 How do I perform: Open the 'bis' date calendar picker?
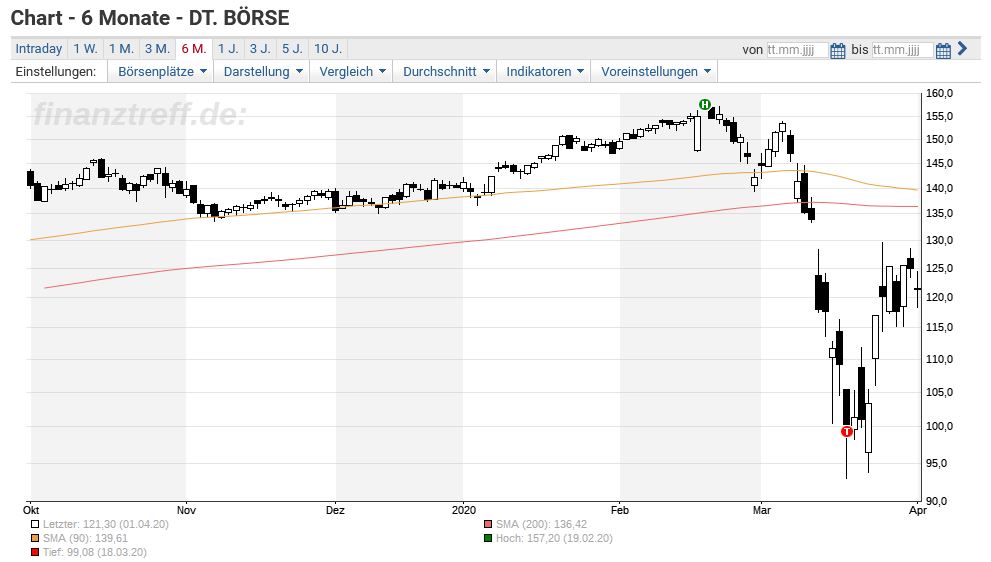[943, 51]
